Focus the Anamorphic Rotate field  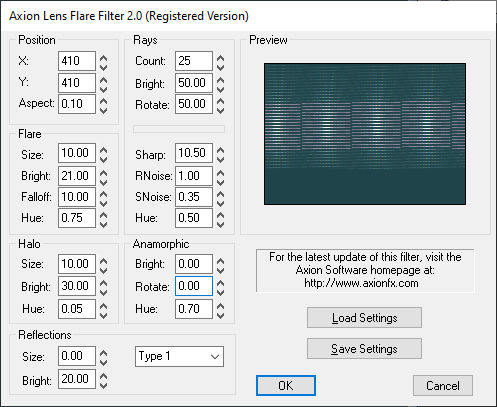(x=194, y=286)
